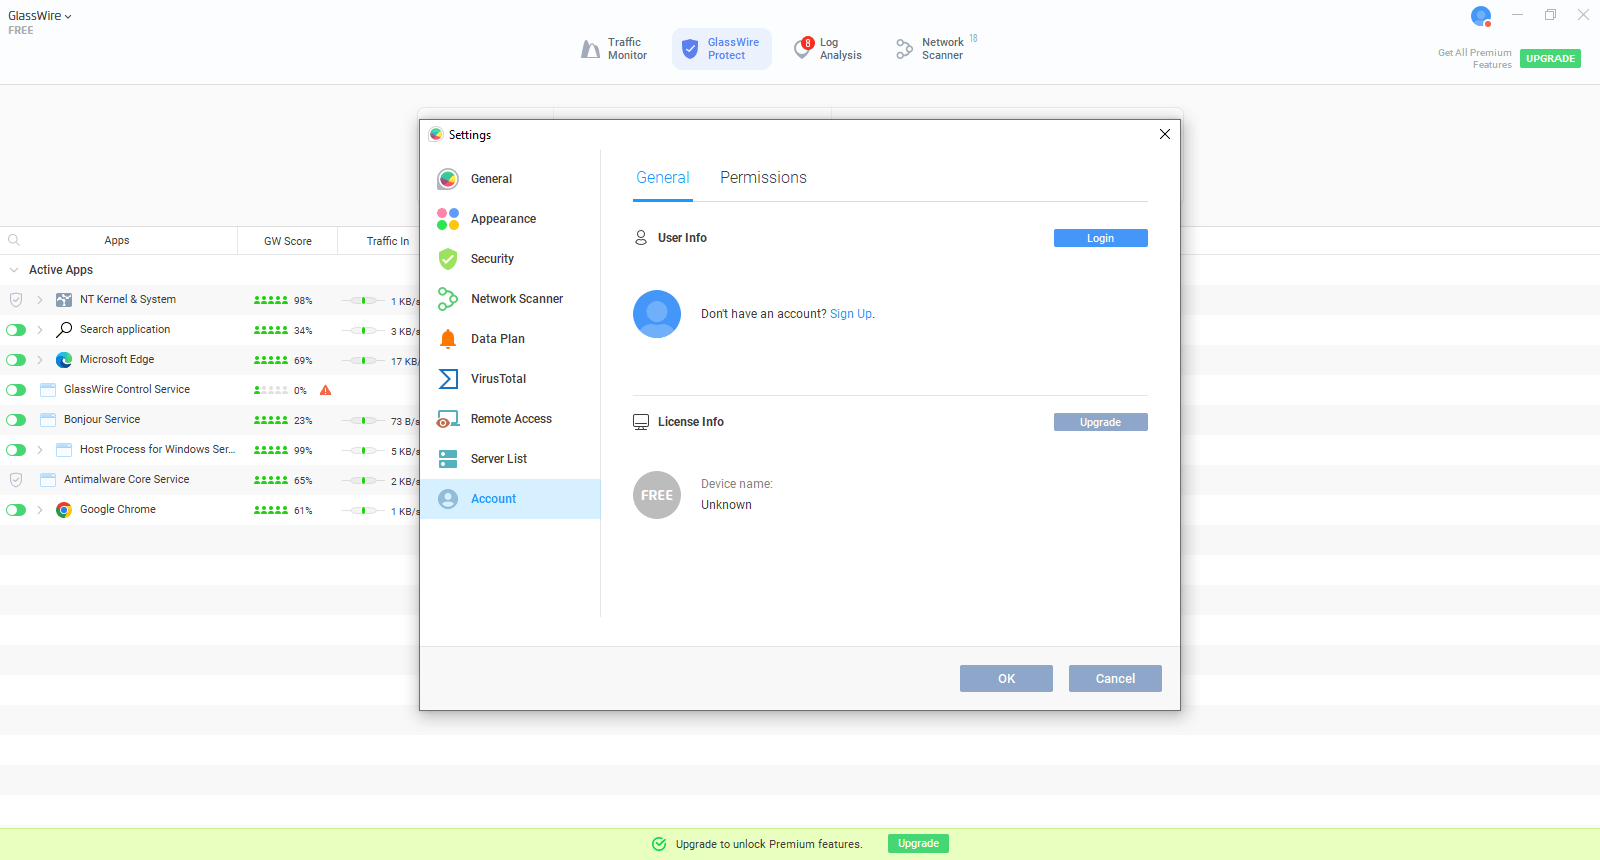Close the Settings dialog with X
Viewport: 1600px width, 860px height.
pyautogui.click(x=1165, y=134)
